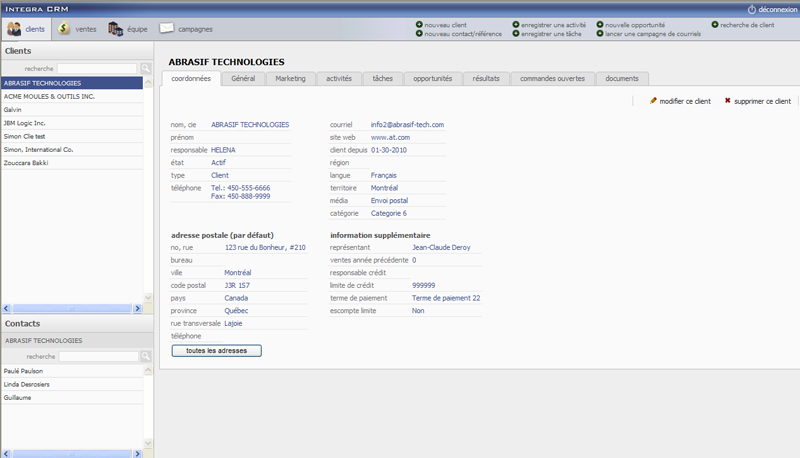This screenshot has height=458, width=800.
Task: Click plus icon beside nouvelle opportunité
Action: 599,24
